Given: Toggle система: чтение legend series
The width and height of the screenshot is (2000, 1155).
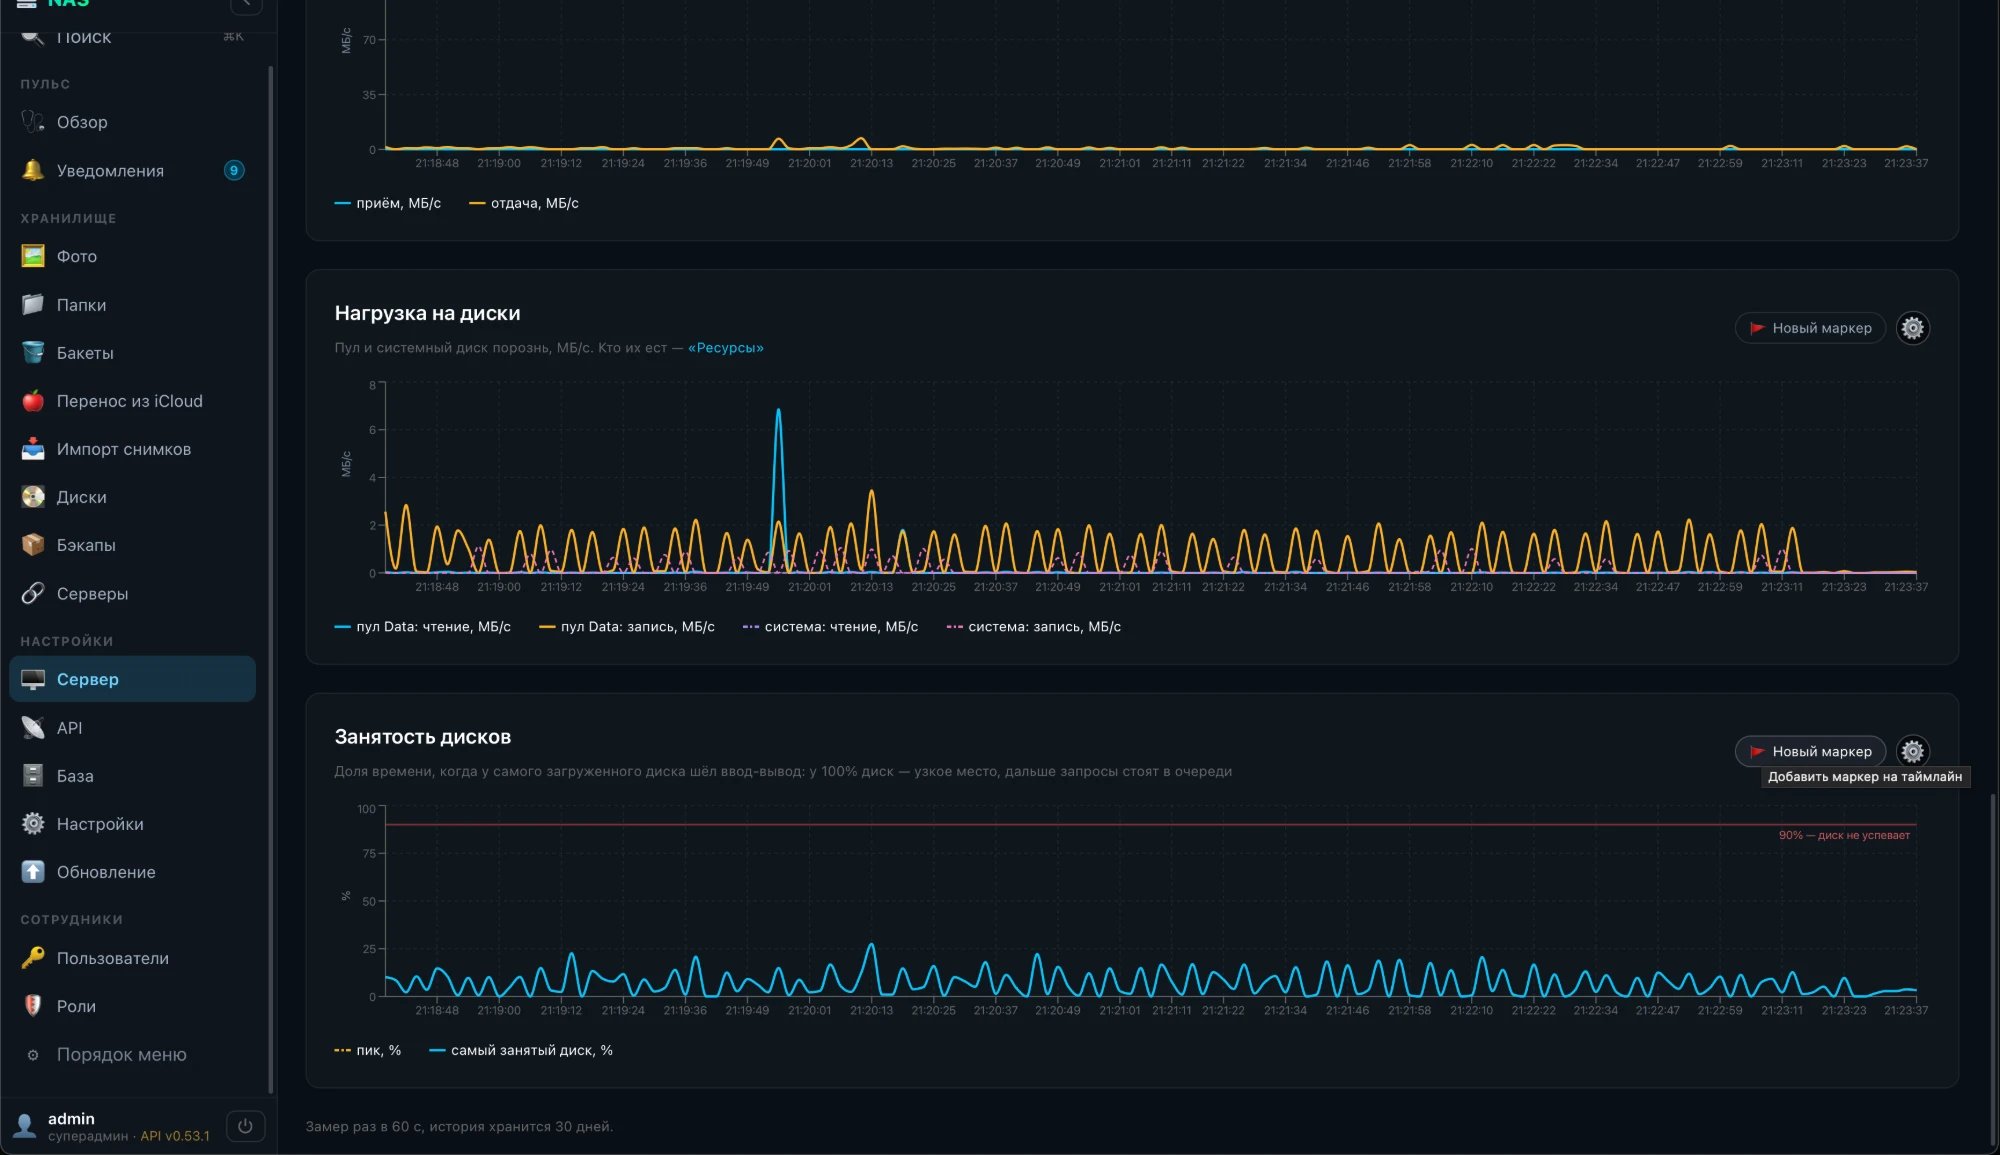Looking at the screenshot, I should pos(830,627).
